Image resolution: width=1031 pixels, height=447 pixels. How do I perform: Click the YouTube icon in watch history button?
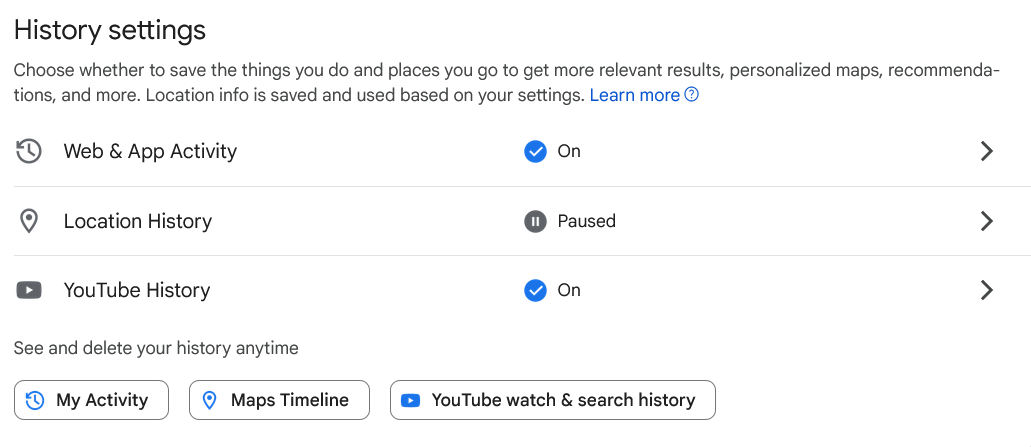(410, 400)
